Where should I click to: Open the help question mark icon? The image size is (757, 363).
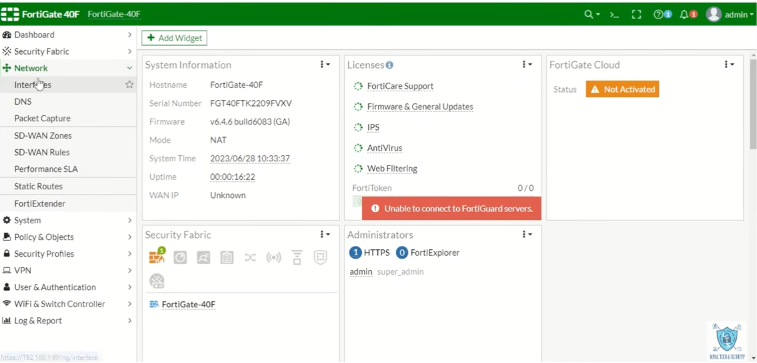tap(658, 14)
